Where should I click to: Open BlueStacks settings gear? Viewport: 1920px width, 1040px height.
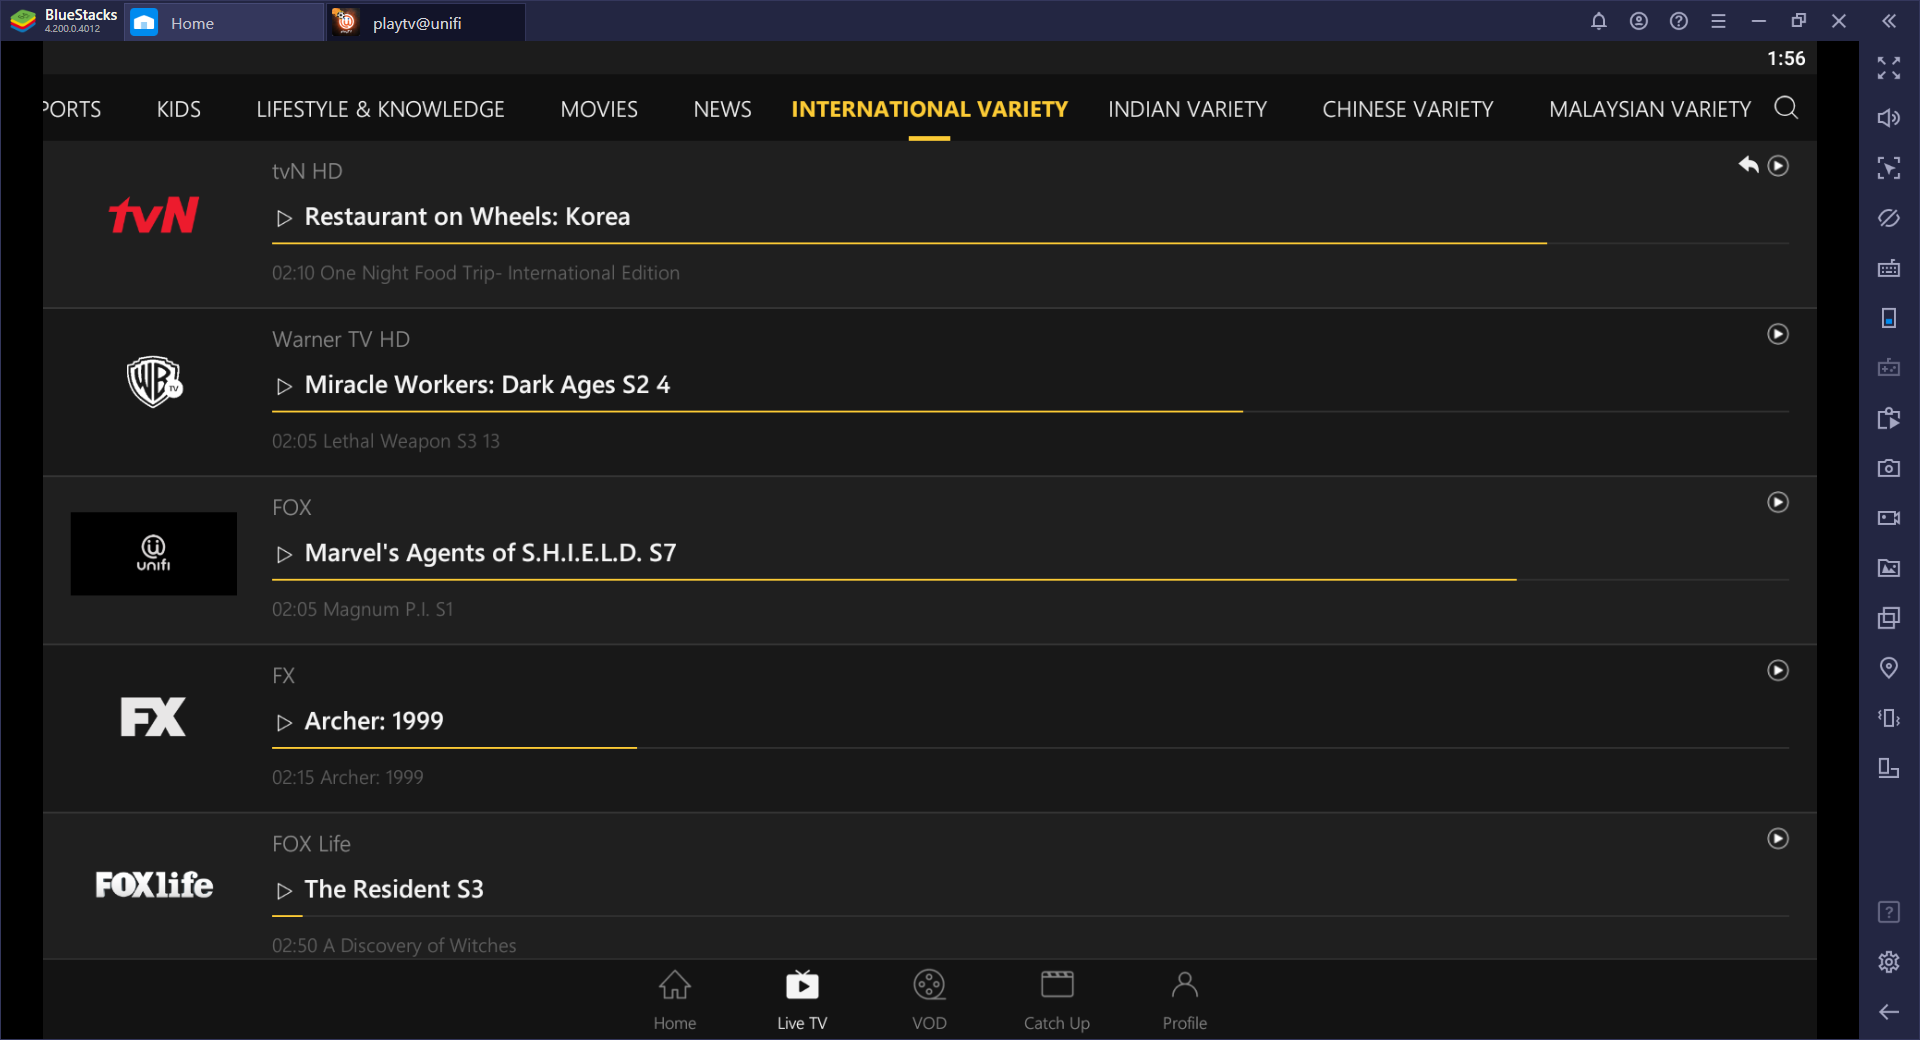[1889, 962]
